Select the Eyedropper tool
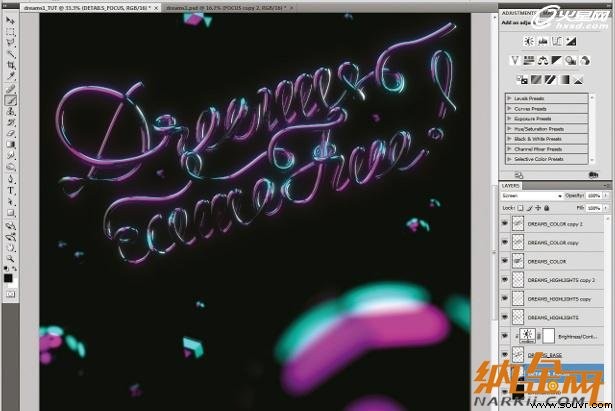615x411 pixels. click(11, 77)
